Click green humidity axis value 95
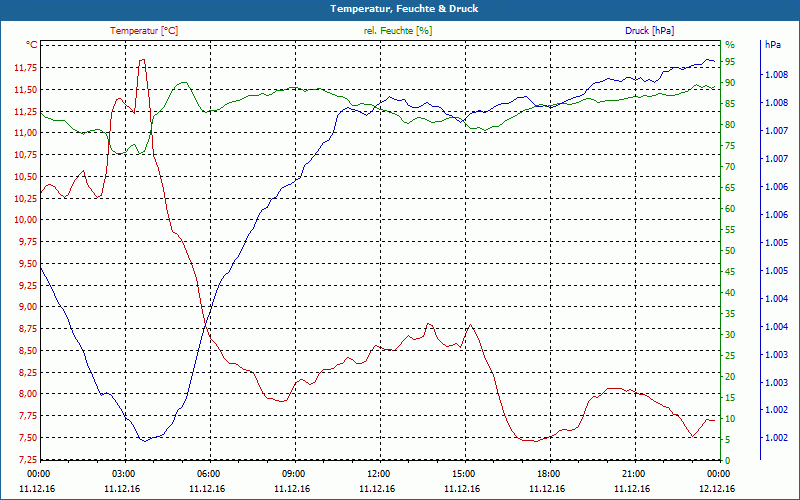The height and width of the screenshot is (500, 800). 730,62
